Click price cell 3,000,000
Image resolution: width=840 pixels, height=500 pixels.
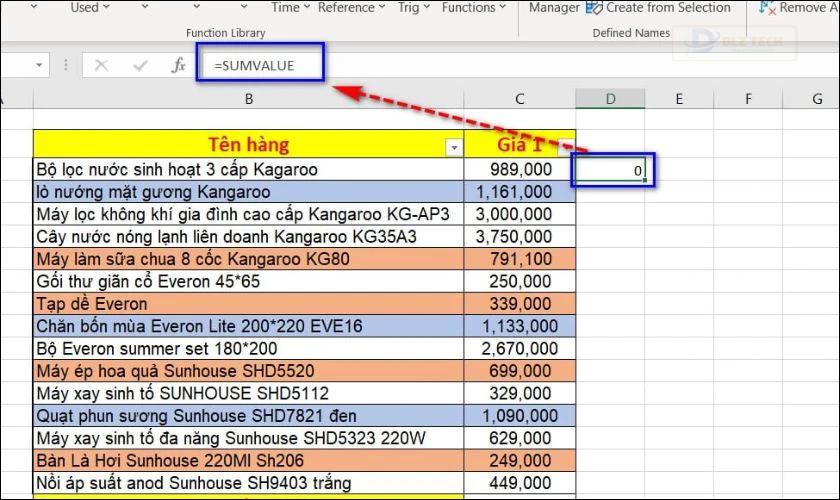[x=520, y=214]
